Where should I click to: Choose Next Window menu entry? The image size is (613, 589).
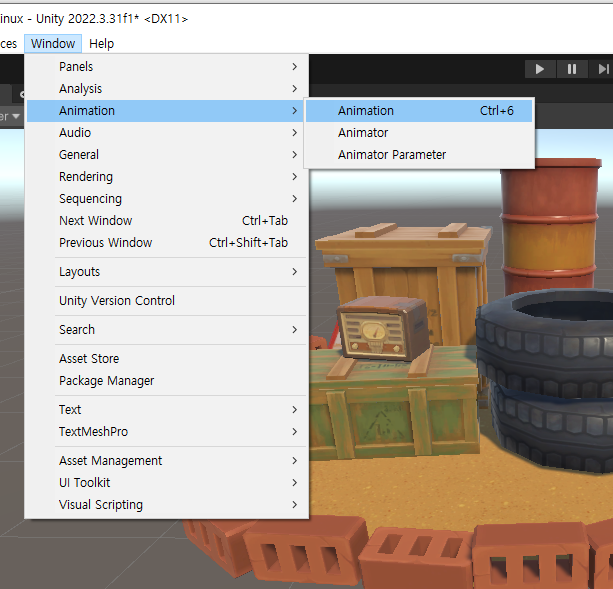(166, 220)
